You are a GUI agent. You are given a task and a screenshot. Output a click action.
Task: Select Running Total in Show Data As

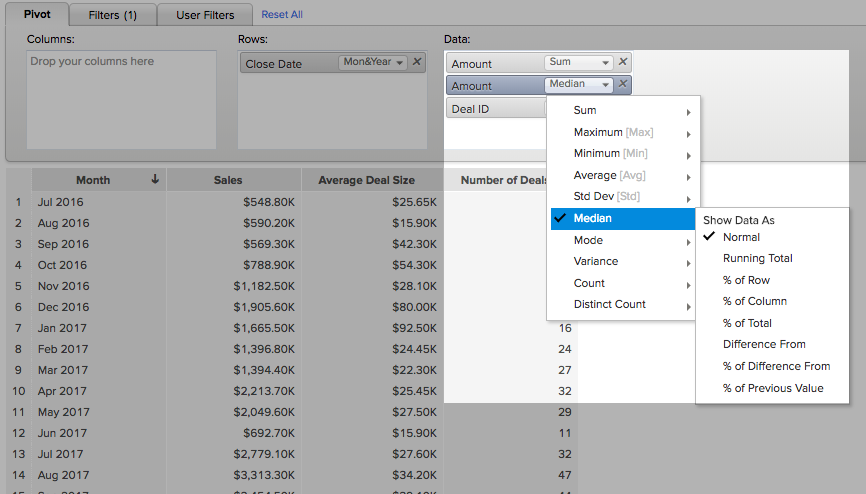[757, 258]
